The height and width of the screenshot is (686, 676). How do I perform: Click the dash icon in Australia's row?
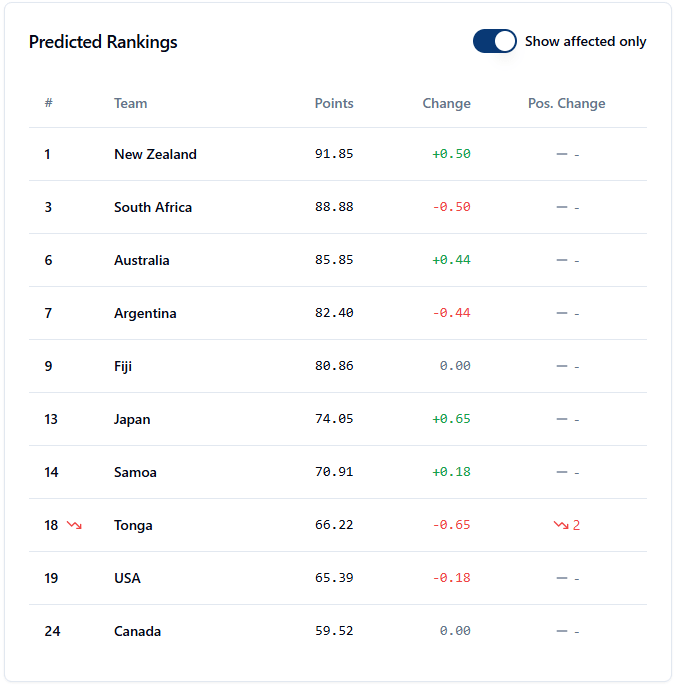click(562, 260)
